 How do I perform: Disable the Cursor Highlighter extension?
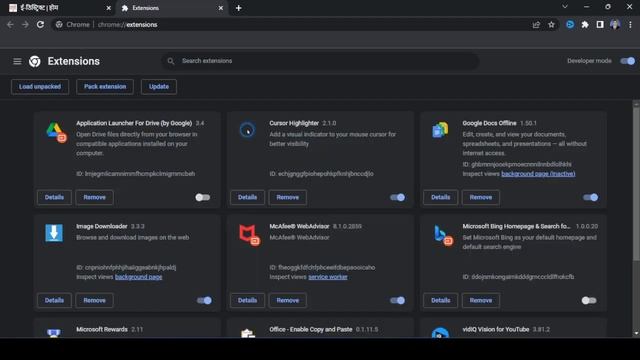pos(397,197)
